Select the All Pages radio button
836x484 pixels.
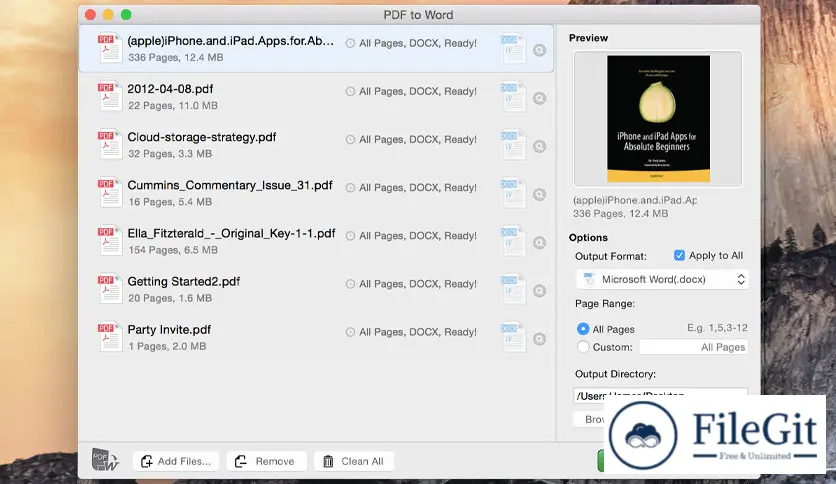coord(583,329)
